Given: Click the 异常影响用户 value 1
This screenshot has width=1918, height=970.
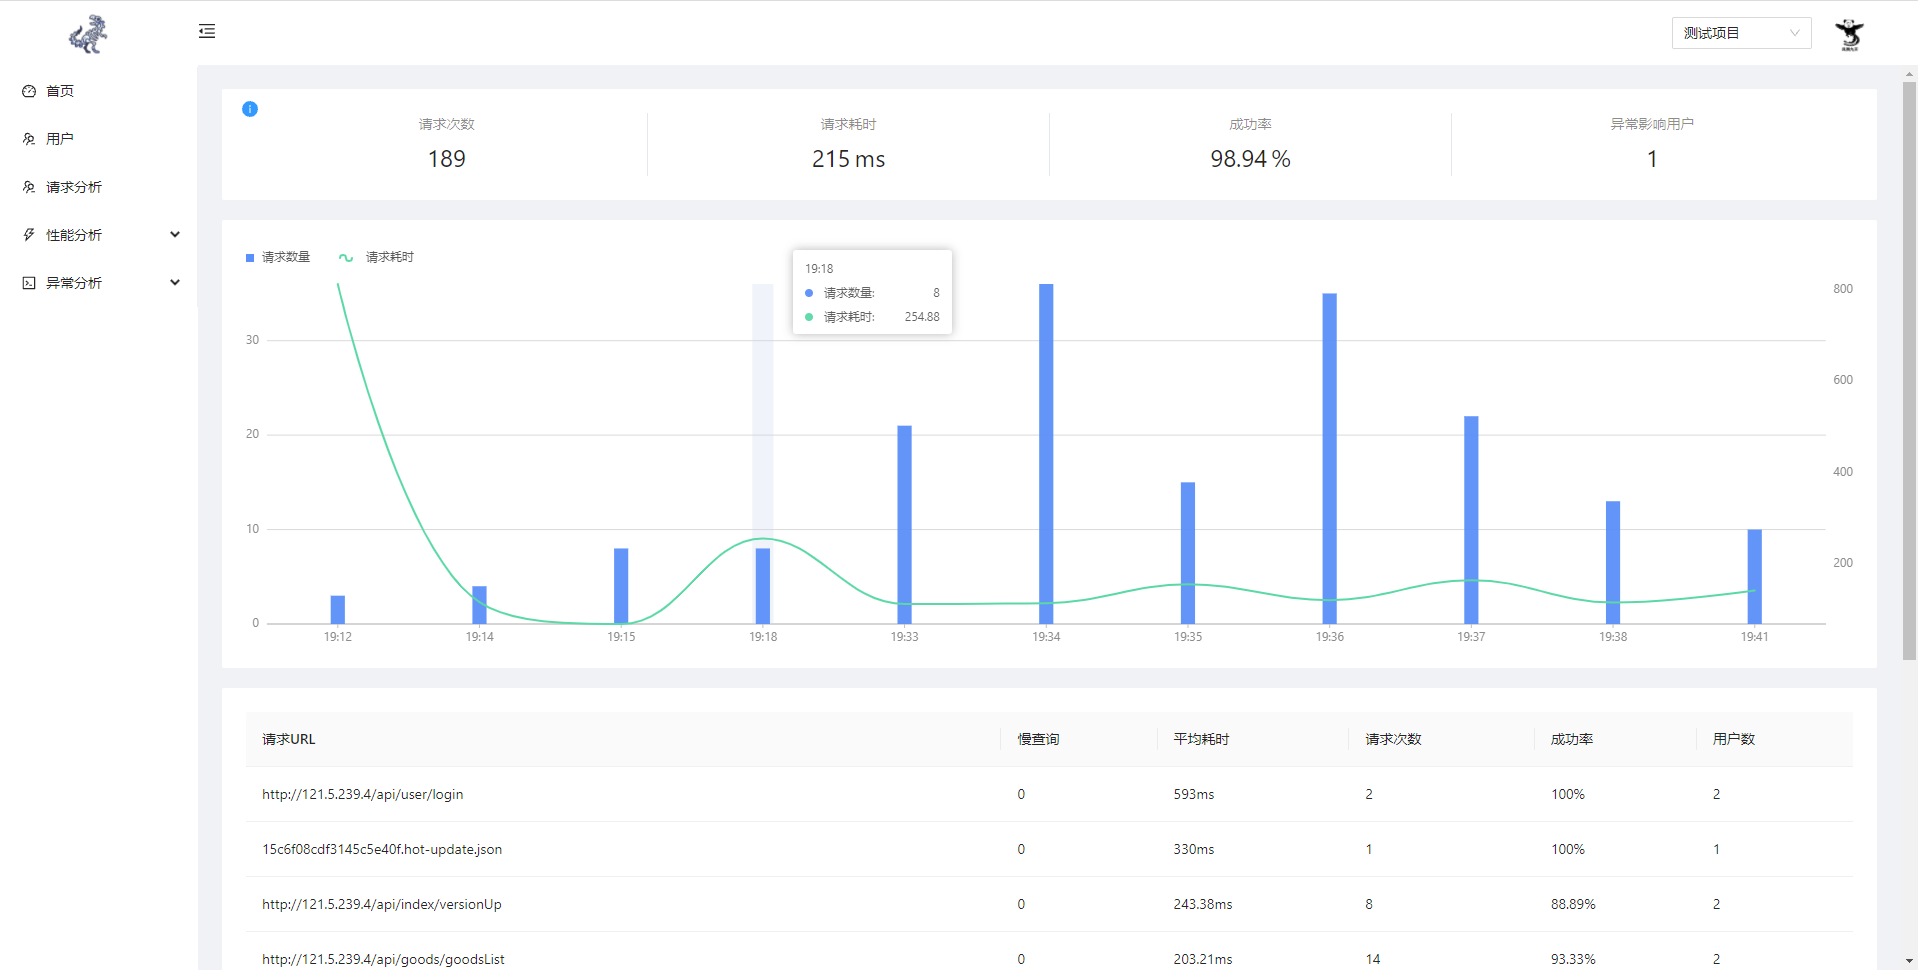Looking at the screenshot, I should (1652, 159).
